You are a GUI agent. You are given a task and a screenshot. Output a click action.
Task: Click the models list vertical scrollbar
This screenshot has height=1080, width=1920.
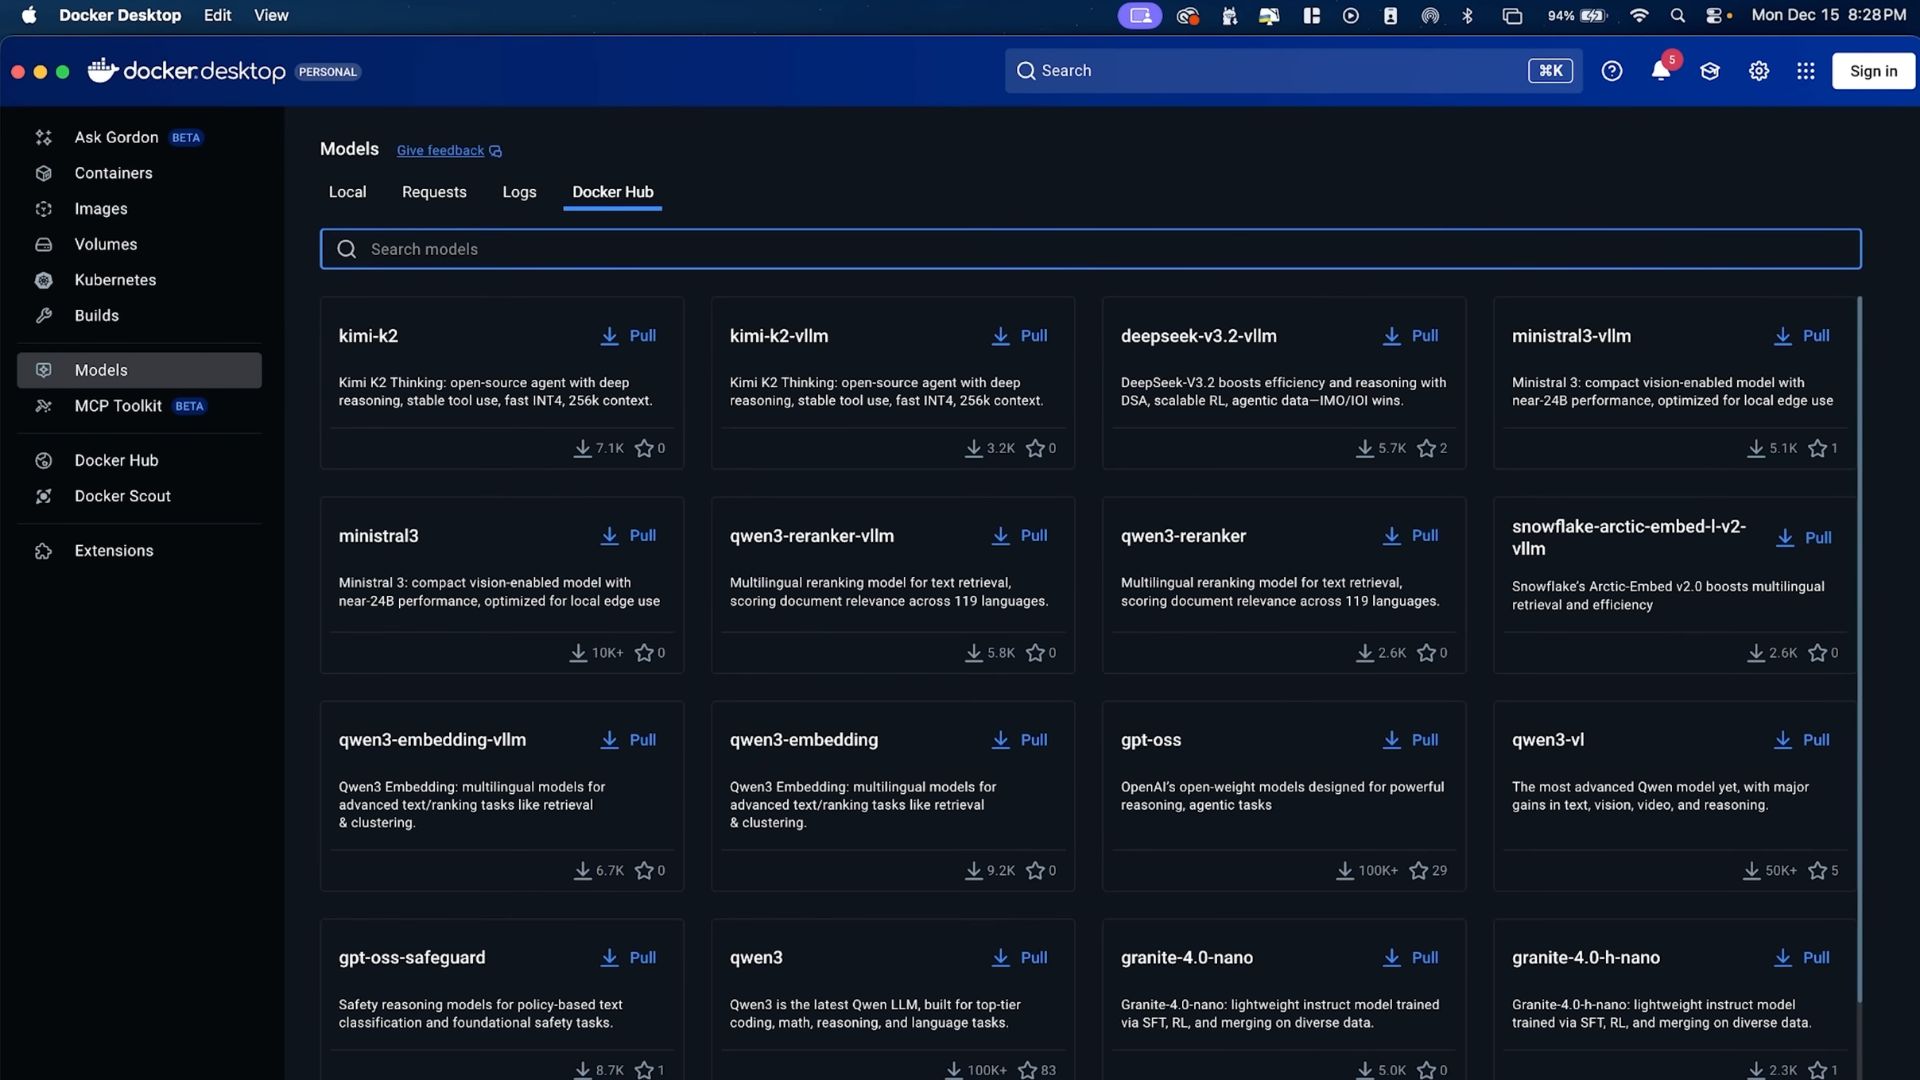(x=1859, y=650)
